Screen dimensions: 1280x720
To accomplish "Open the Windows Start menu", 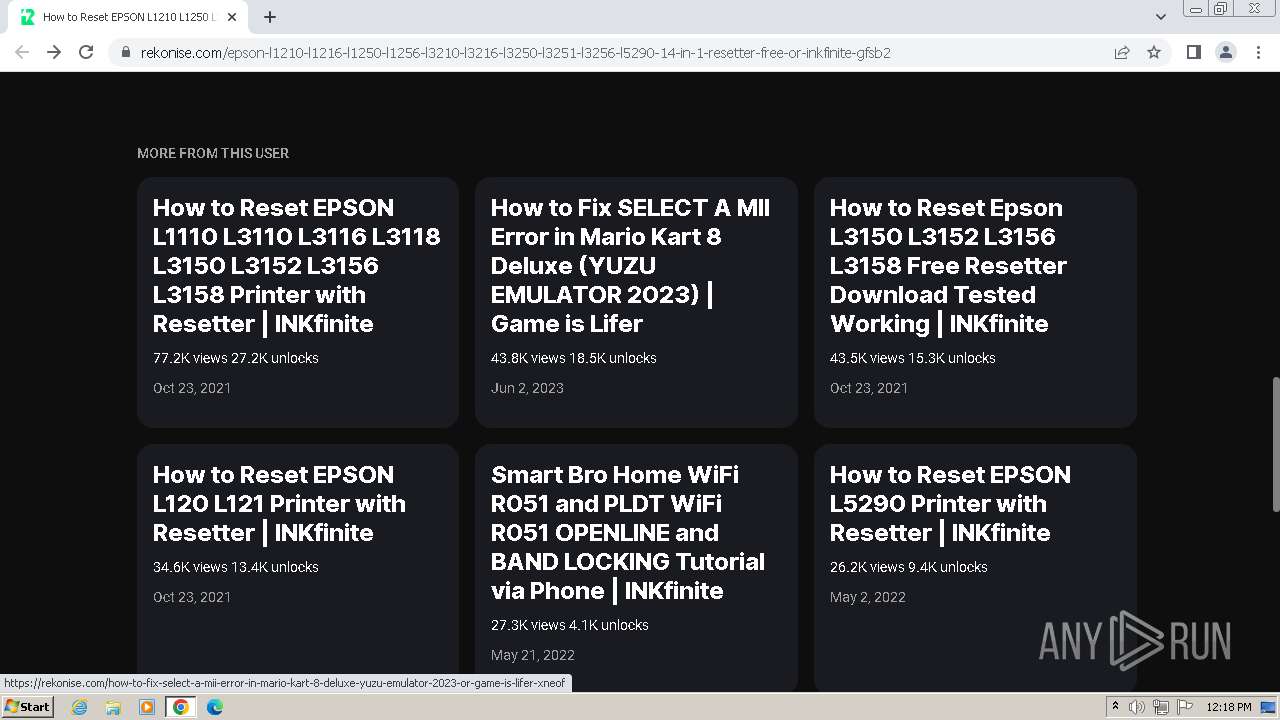I will point(27,706).
